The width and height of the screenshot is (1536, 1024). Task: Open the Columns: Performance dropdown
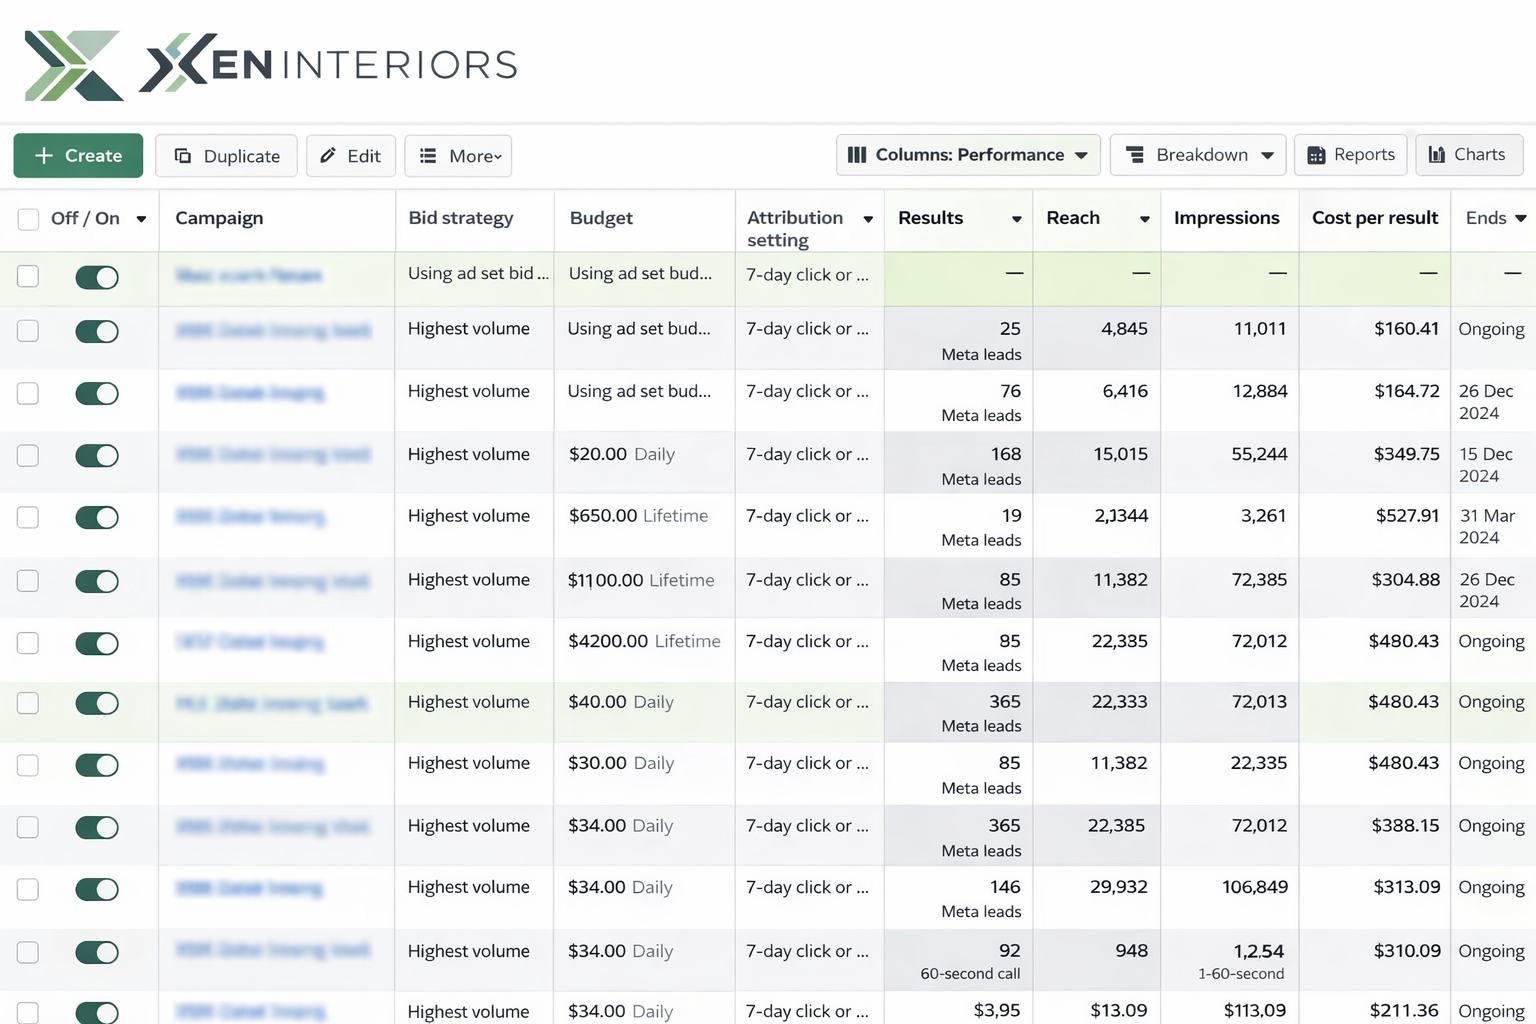(968, 155)
